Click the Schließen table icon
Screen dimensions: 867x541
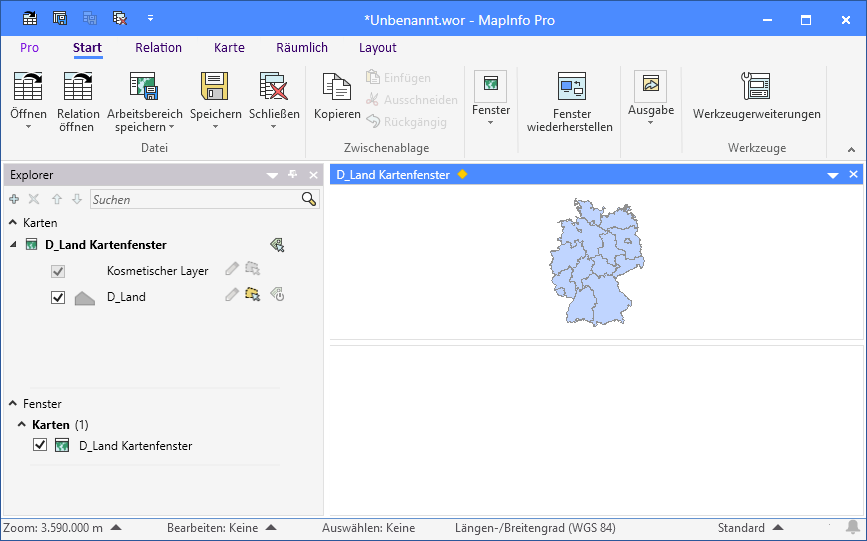coord(274,86)
